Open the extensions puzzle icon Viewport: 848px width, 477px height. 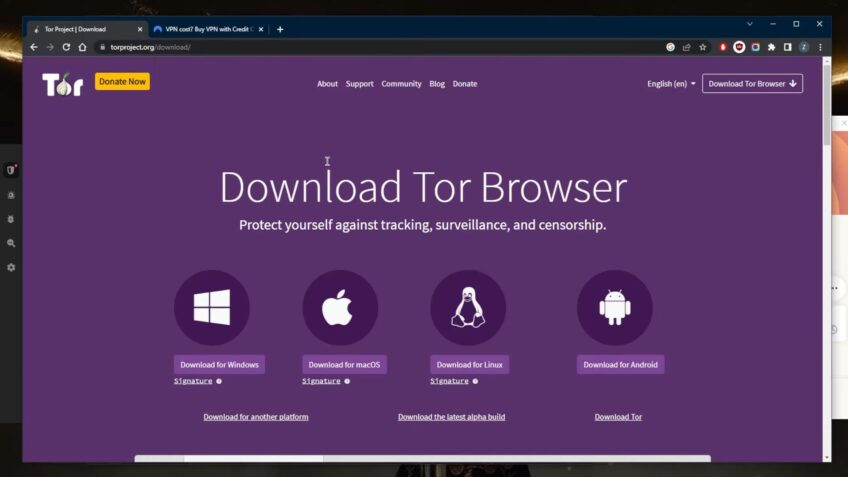coord(771,47)
